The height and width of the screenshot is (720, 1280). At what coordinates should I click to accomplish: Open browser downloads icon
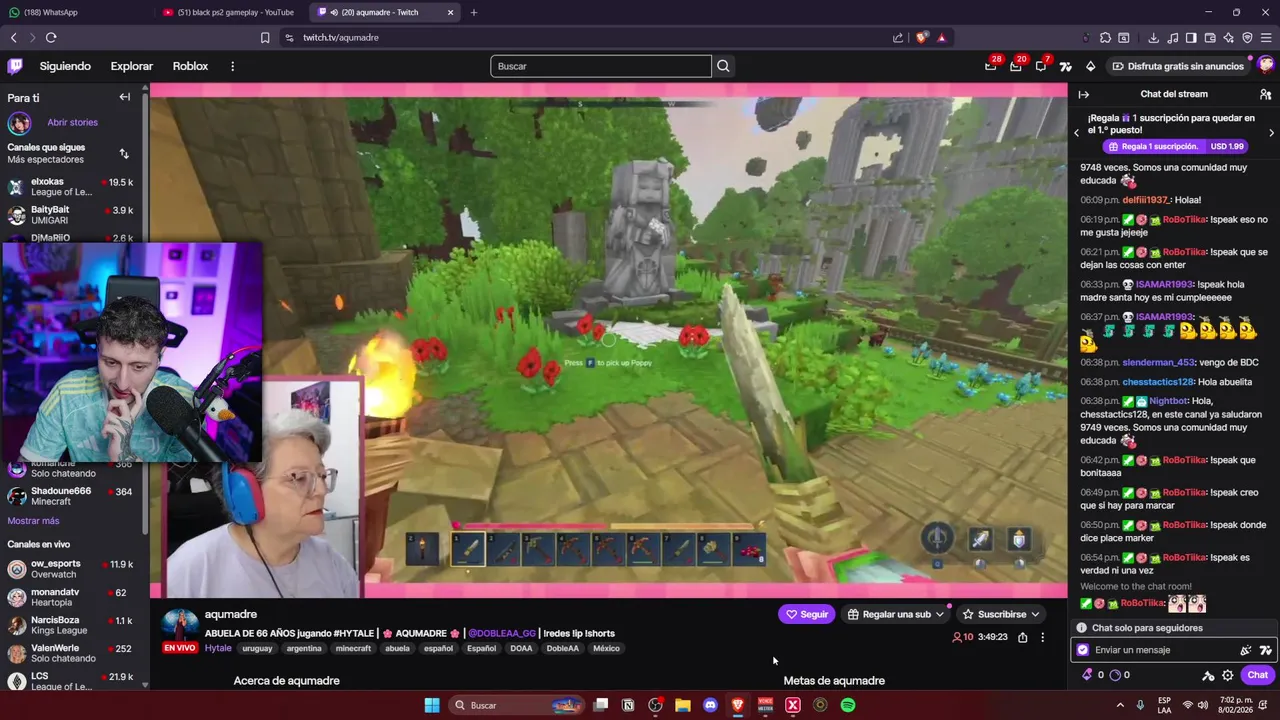1153,38
